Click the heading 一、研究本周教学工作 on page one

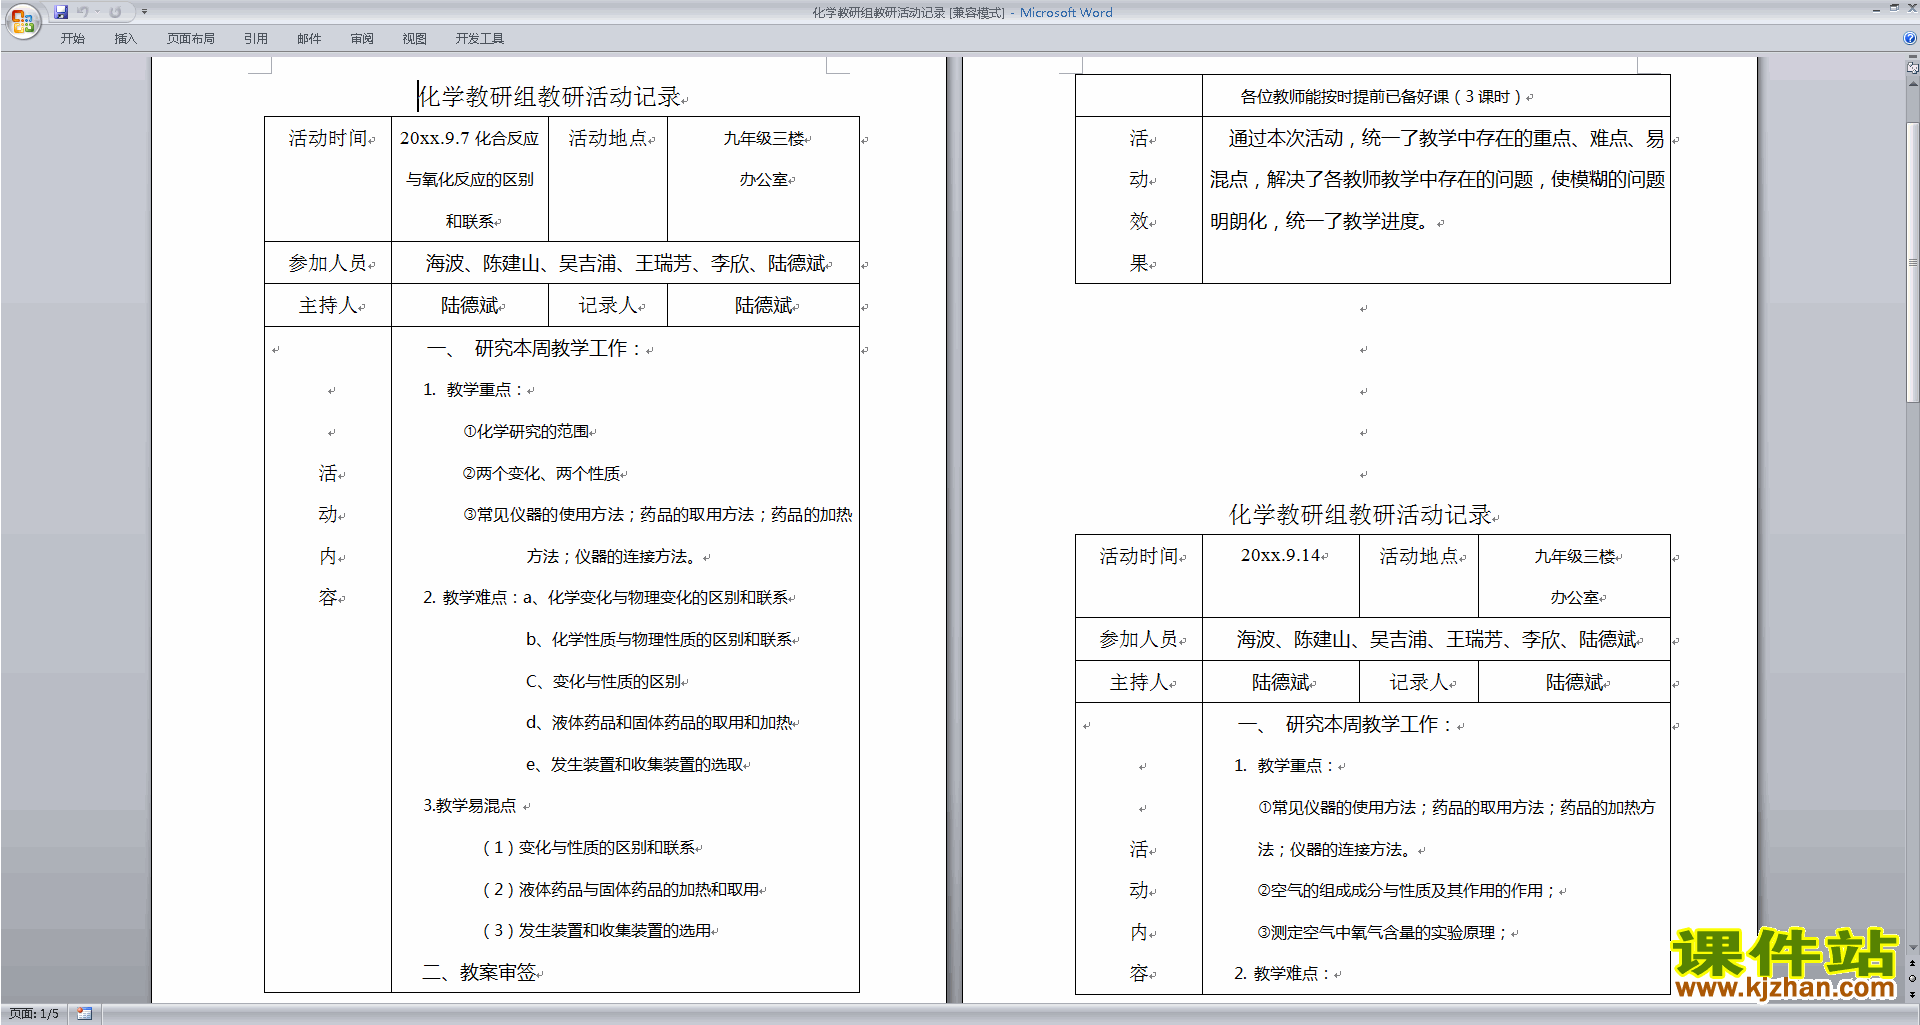point(535,348)
